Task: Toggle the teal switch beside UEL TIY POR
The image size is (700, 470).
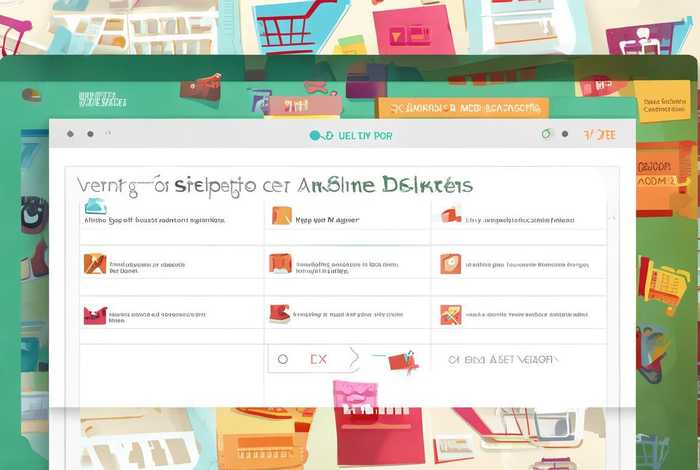Action: 320,135
